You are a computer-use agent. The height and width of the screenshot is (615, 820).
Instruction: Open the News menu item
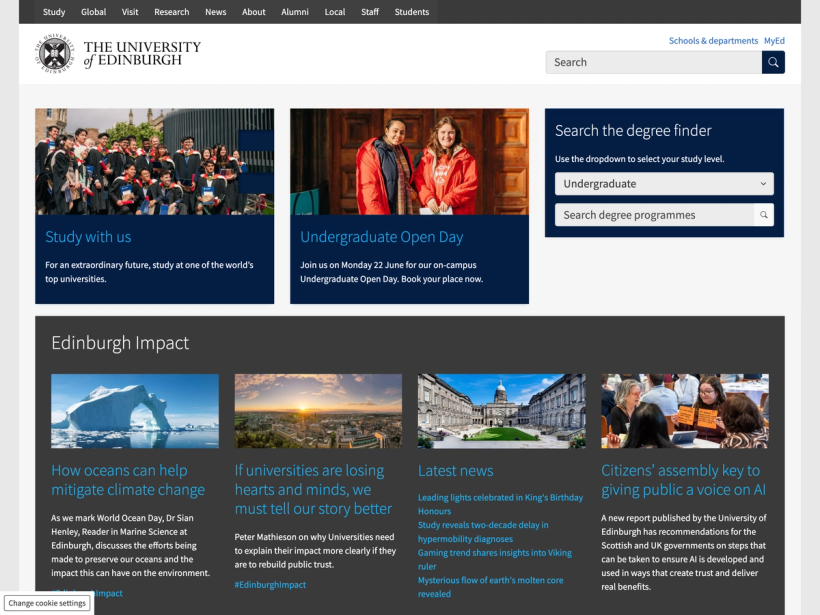[215, 12]
